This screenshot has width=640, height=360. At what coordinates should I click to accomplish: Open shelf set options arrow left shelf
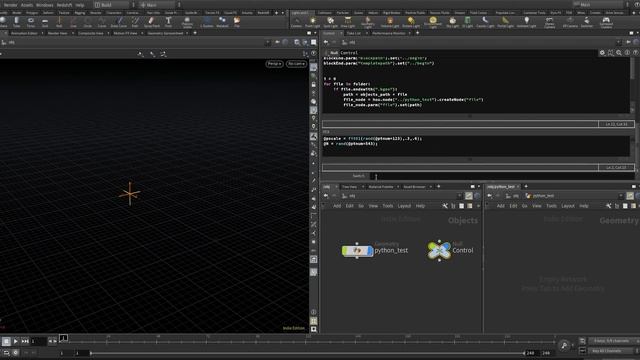(x=283, y=13)
